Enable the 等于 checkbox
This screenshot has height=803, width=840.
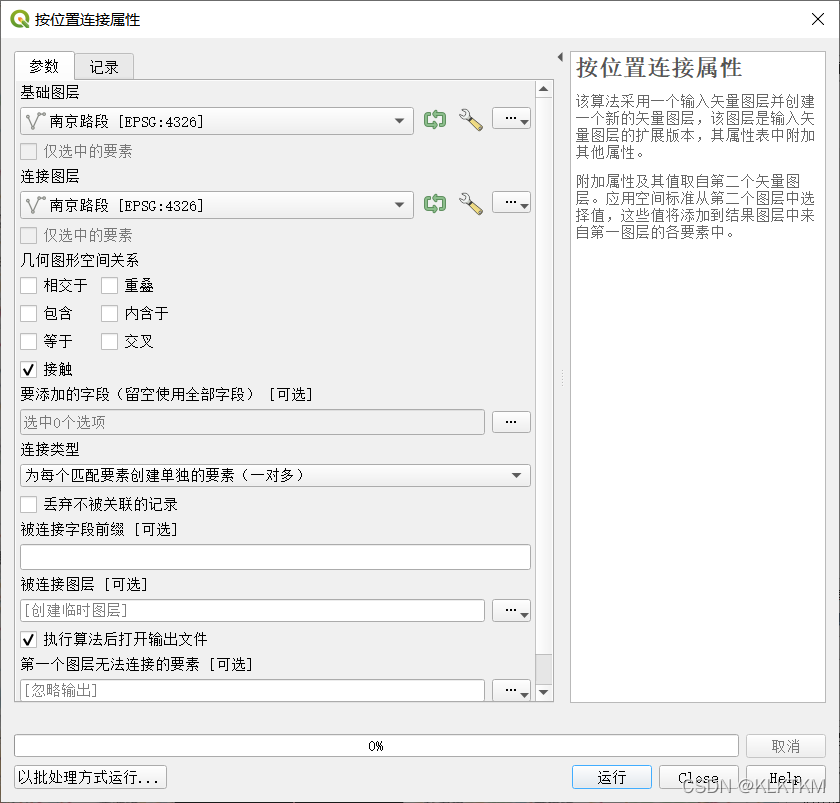[x=28, y=341]
